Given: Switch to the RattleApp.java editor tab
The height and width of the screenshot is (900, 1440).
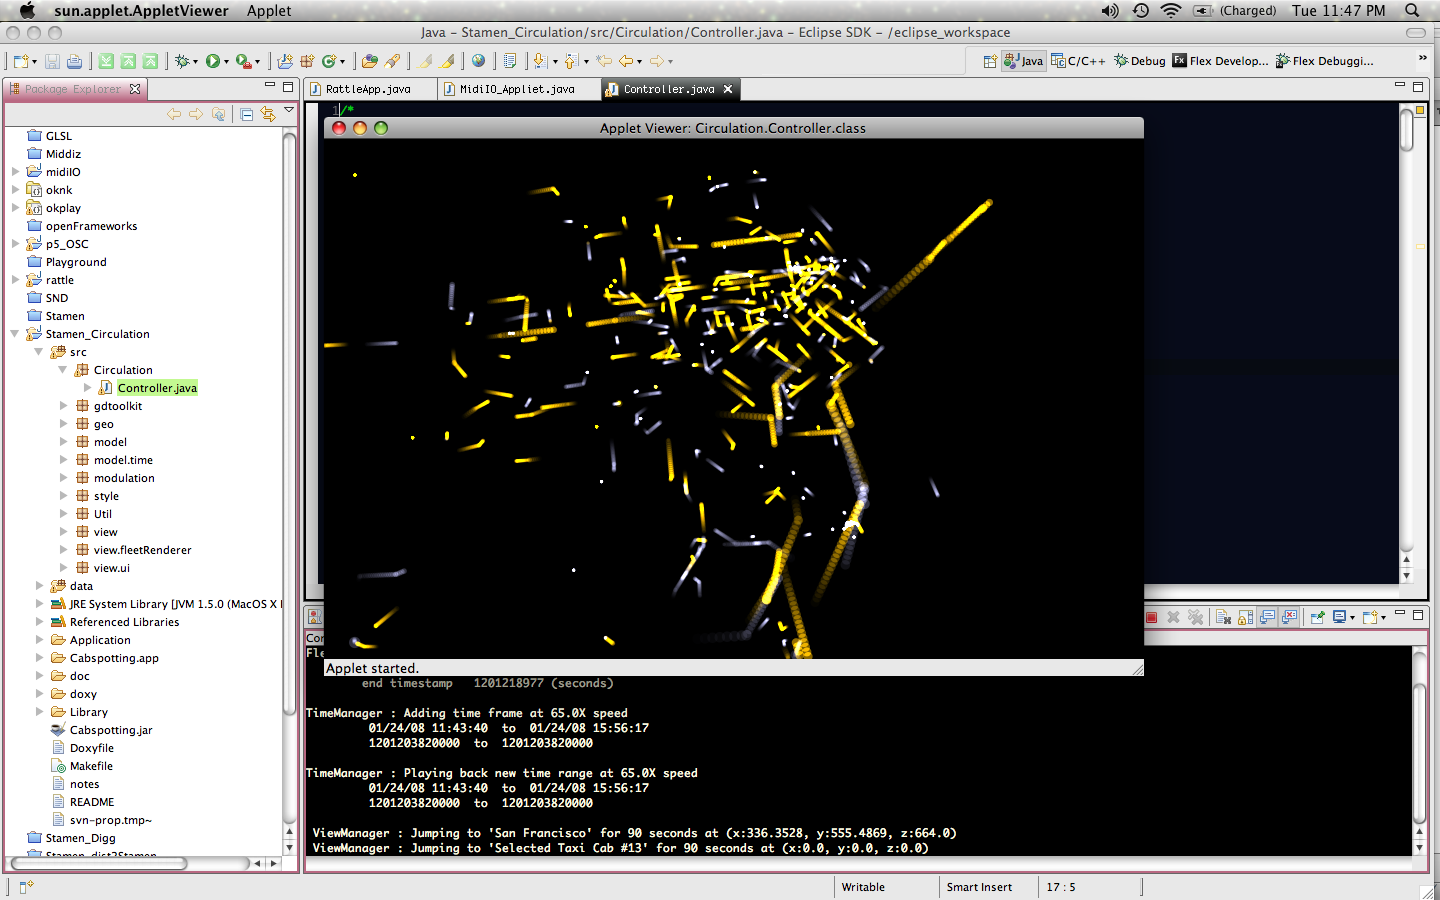Looking at the screenshot, I should [368, 89].
